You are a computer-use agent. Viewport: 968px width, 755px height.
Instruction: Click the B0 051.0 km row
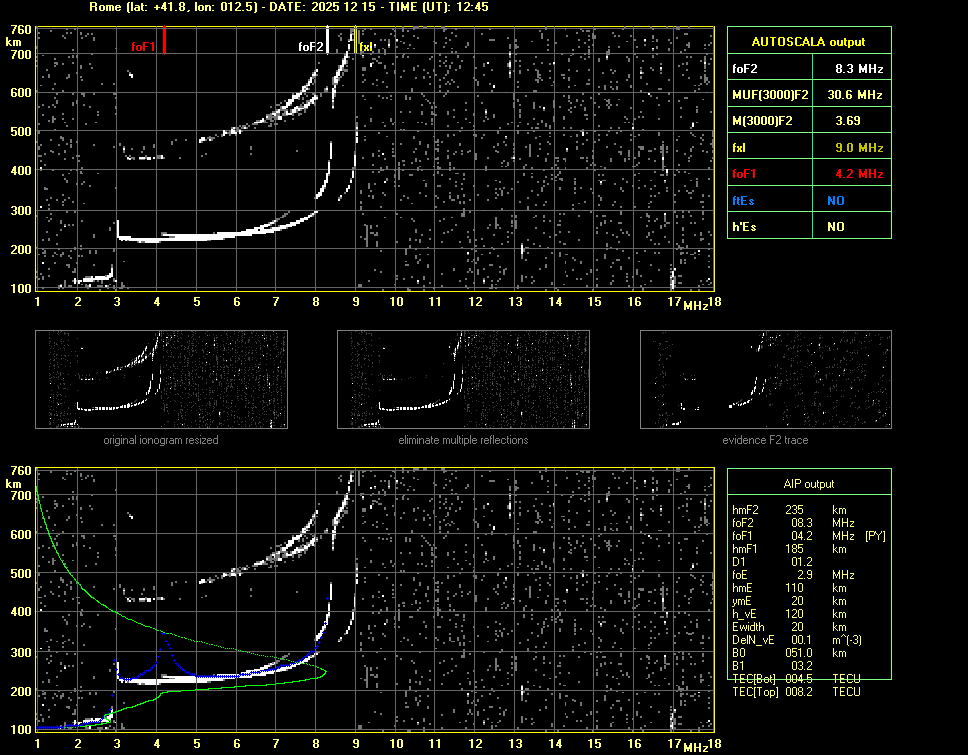[x=796, y=653]
